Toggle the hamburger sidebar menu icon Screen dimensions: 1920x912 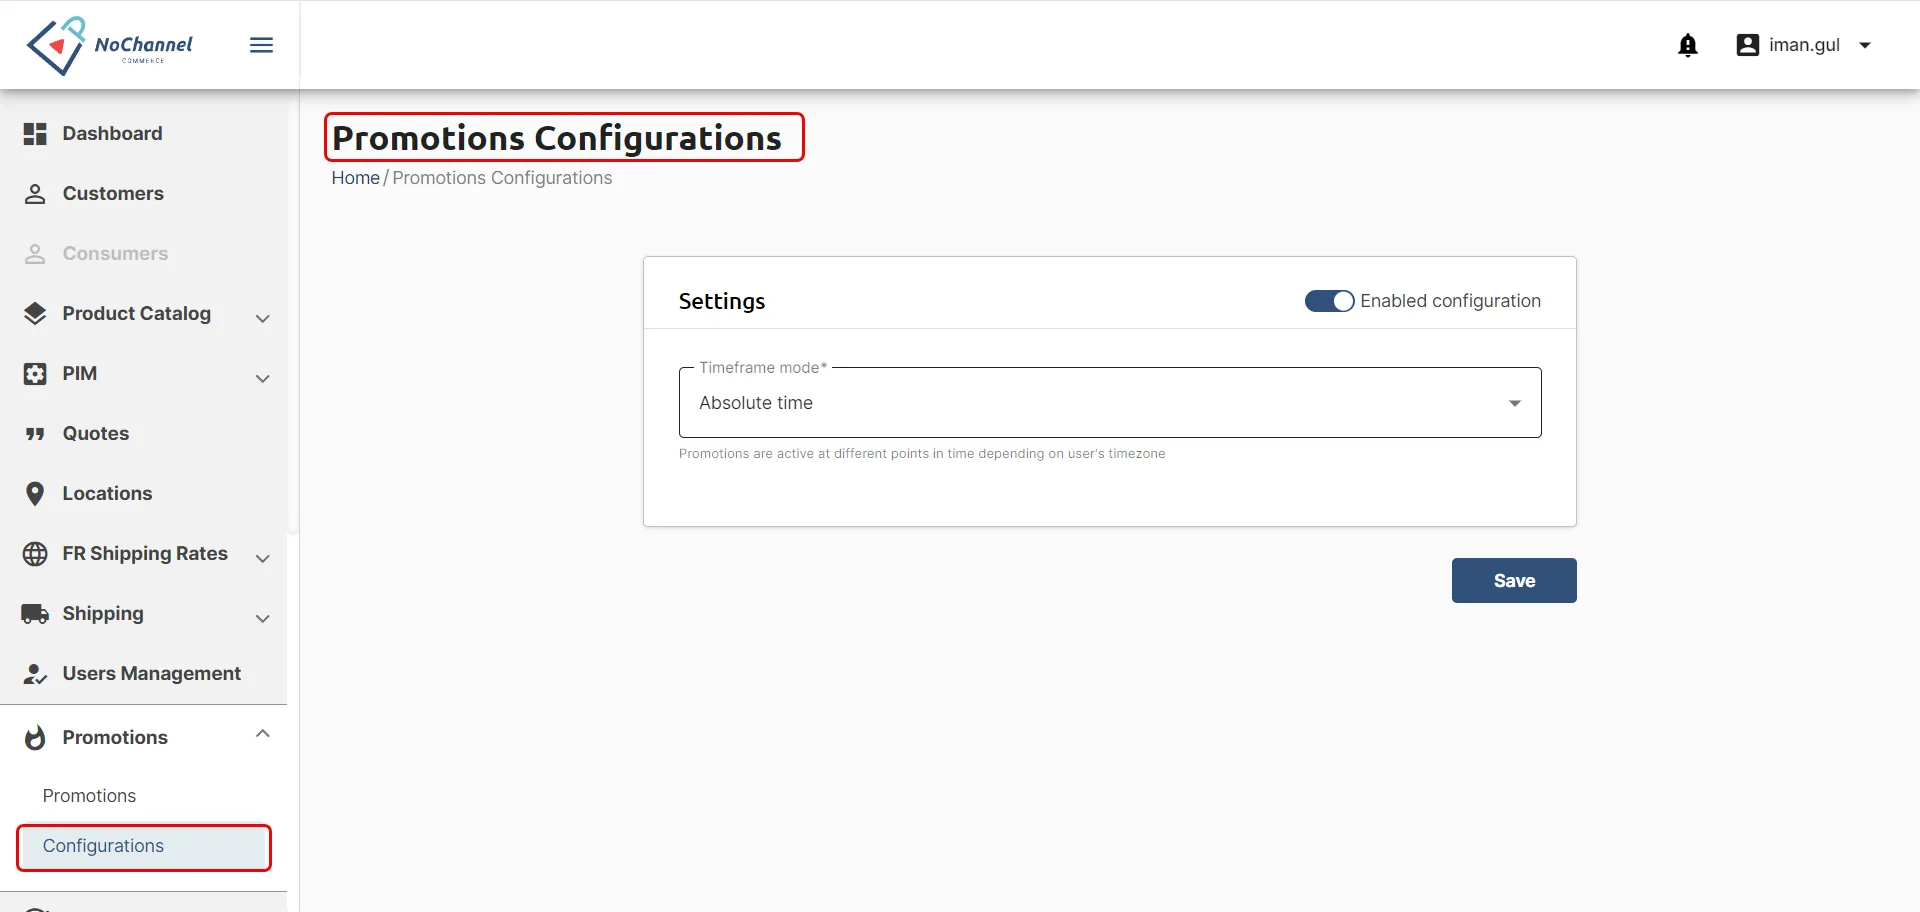pyautogui.click(x=261, y=45)
